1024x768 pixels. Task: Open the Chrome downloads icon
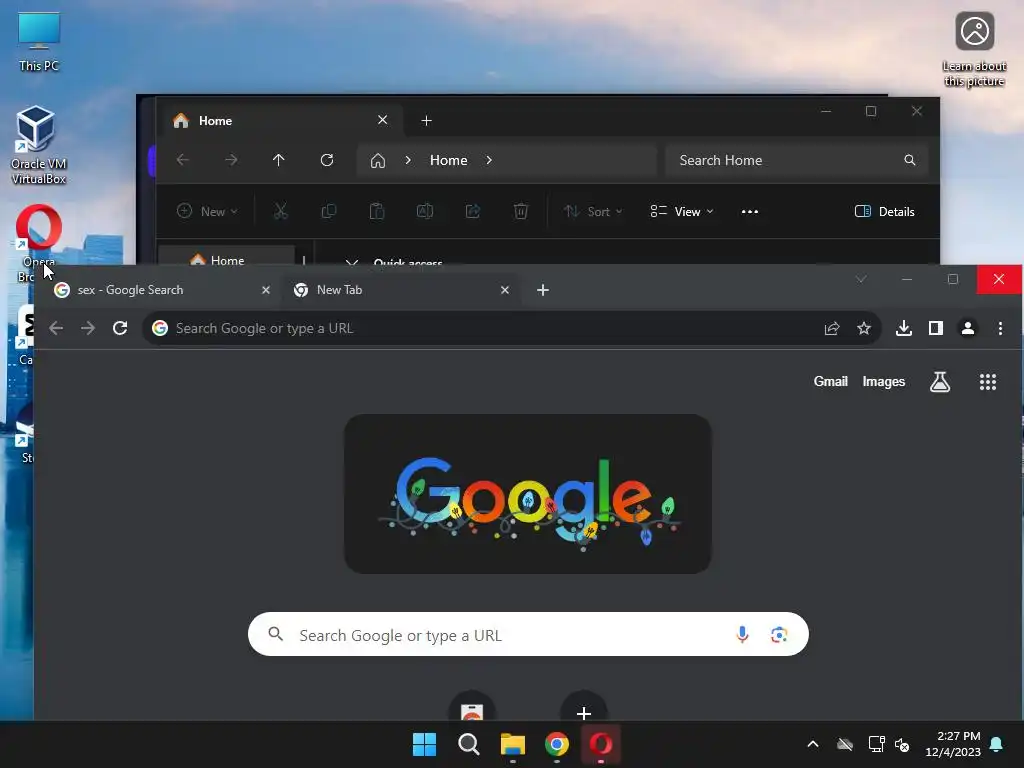(904, 328)
